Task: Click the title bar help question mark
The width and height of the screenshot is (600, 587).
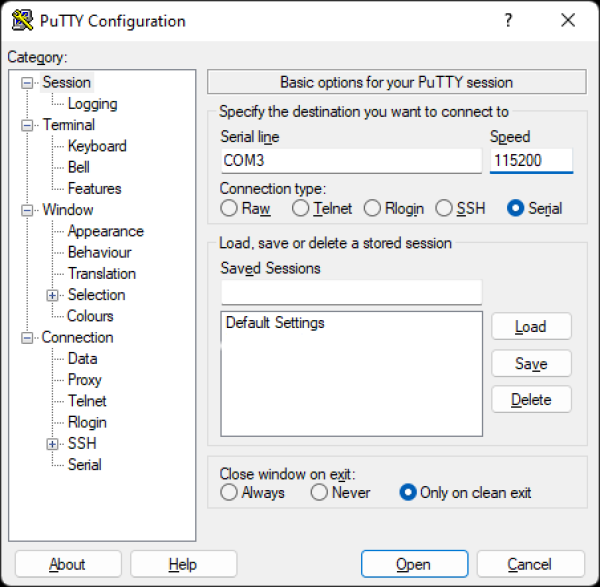Action: (x=508, y=21)
